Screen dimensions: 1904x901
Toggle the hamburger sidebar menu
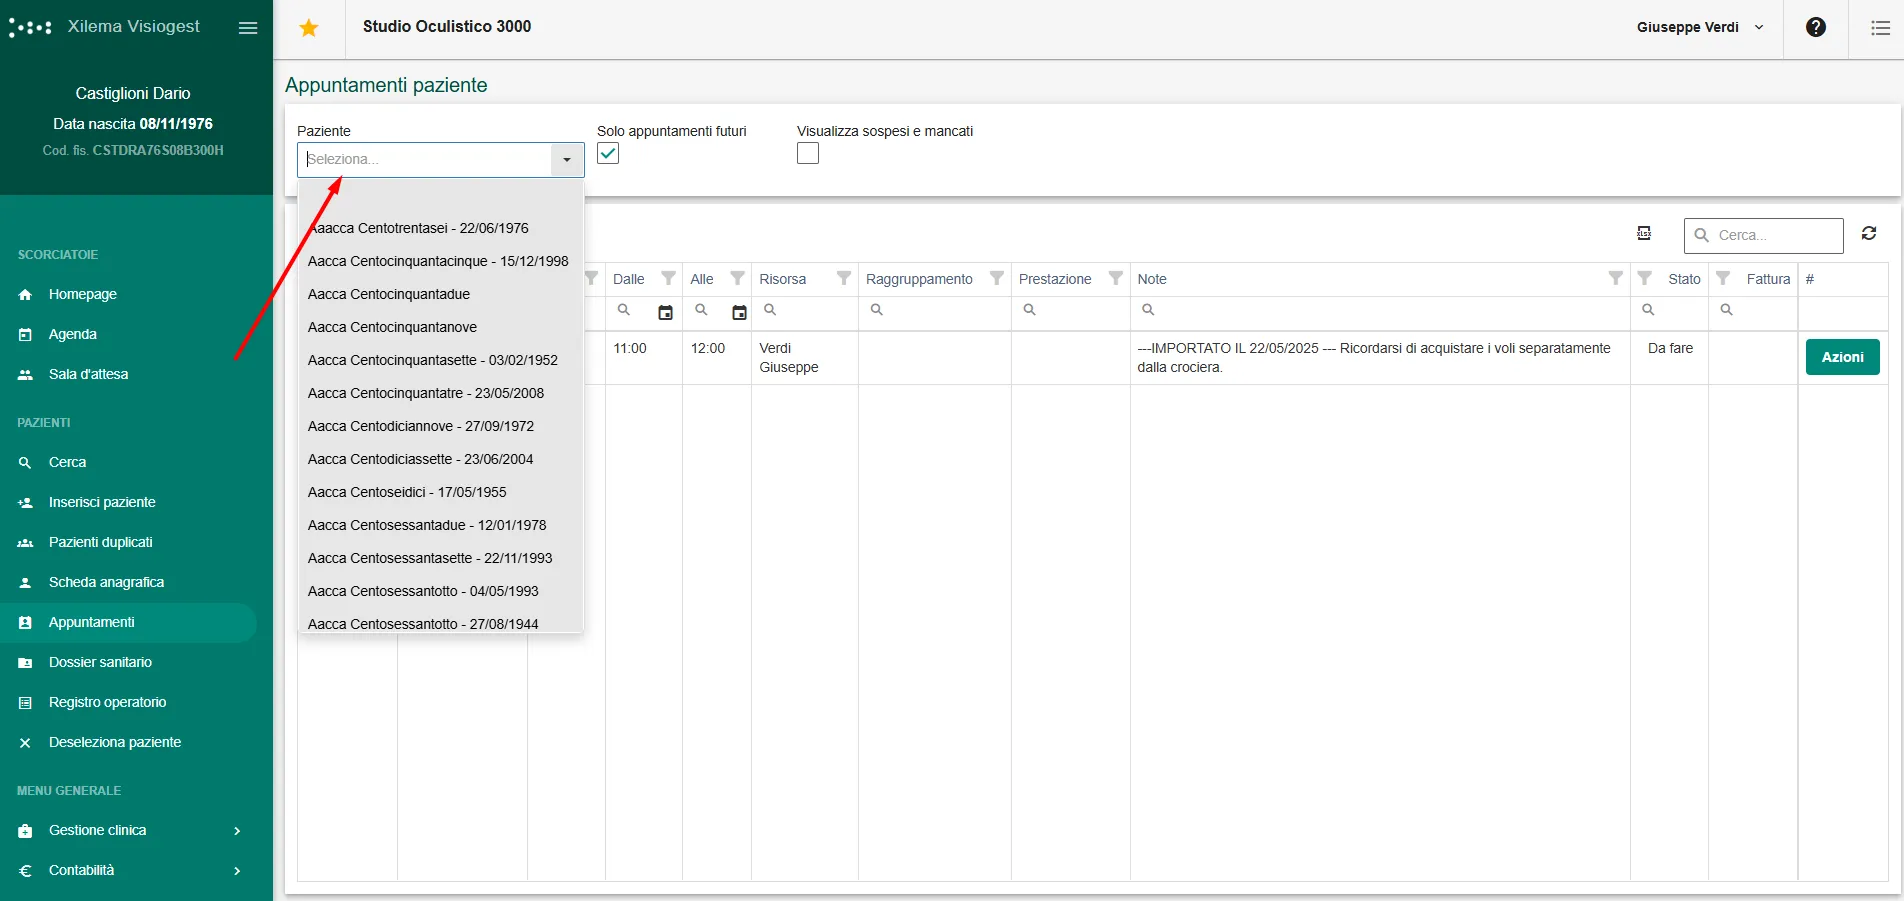pos(248,28)
